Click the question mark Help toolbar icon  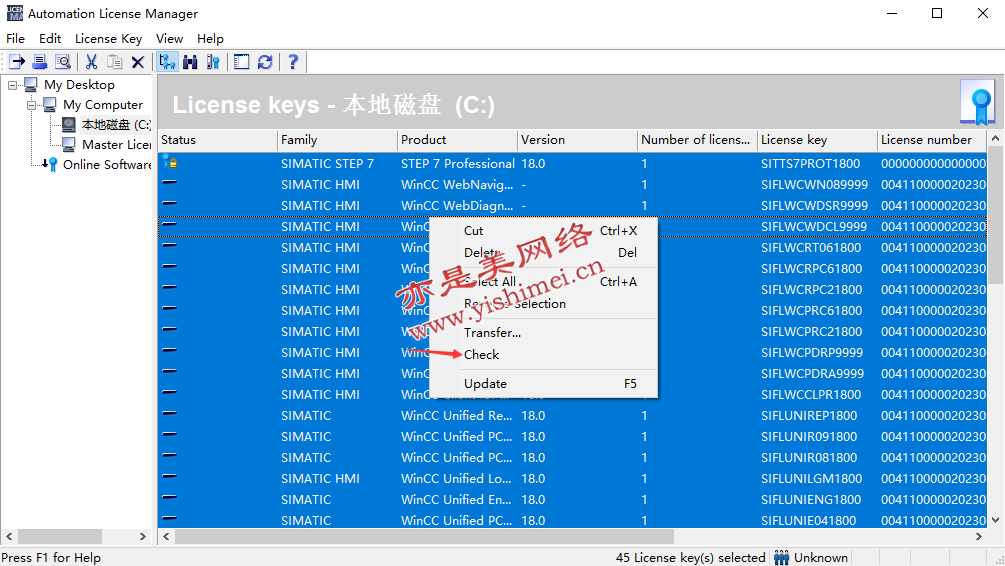(x=293, y=62)
